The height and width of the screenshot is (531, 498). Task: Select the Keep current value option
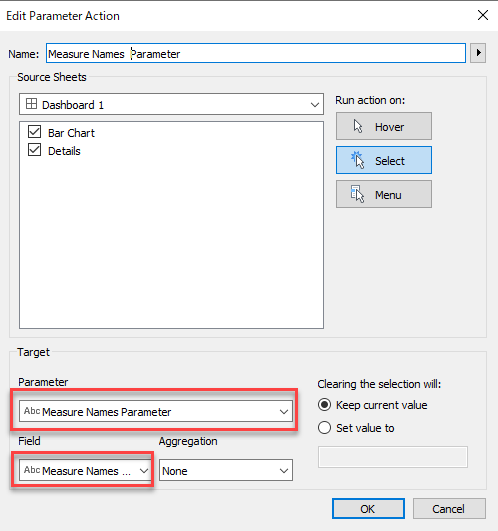(x=324, y=405)
